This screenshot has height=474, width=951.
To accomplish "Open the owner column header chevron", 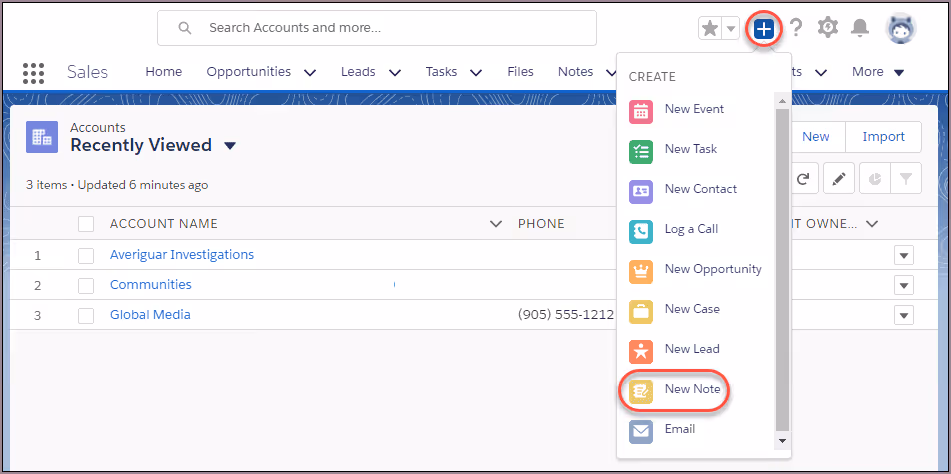I will [872, 224].
